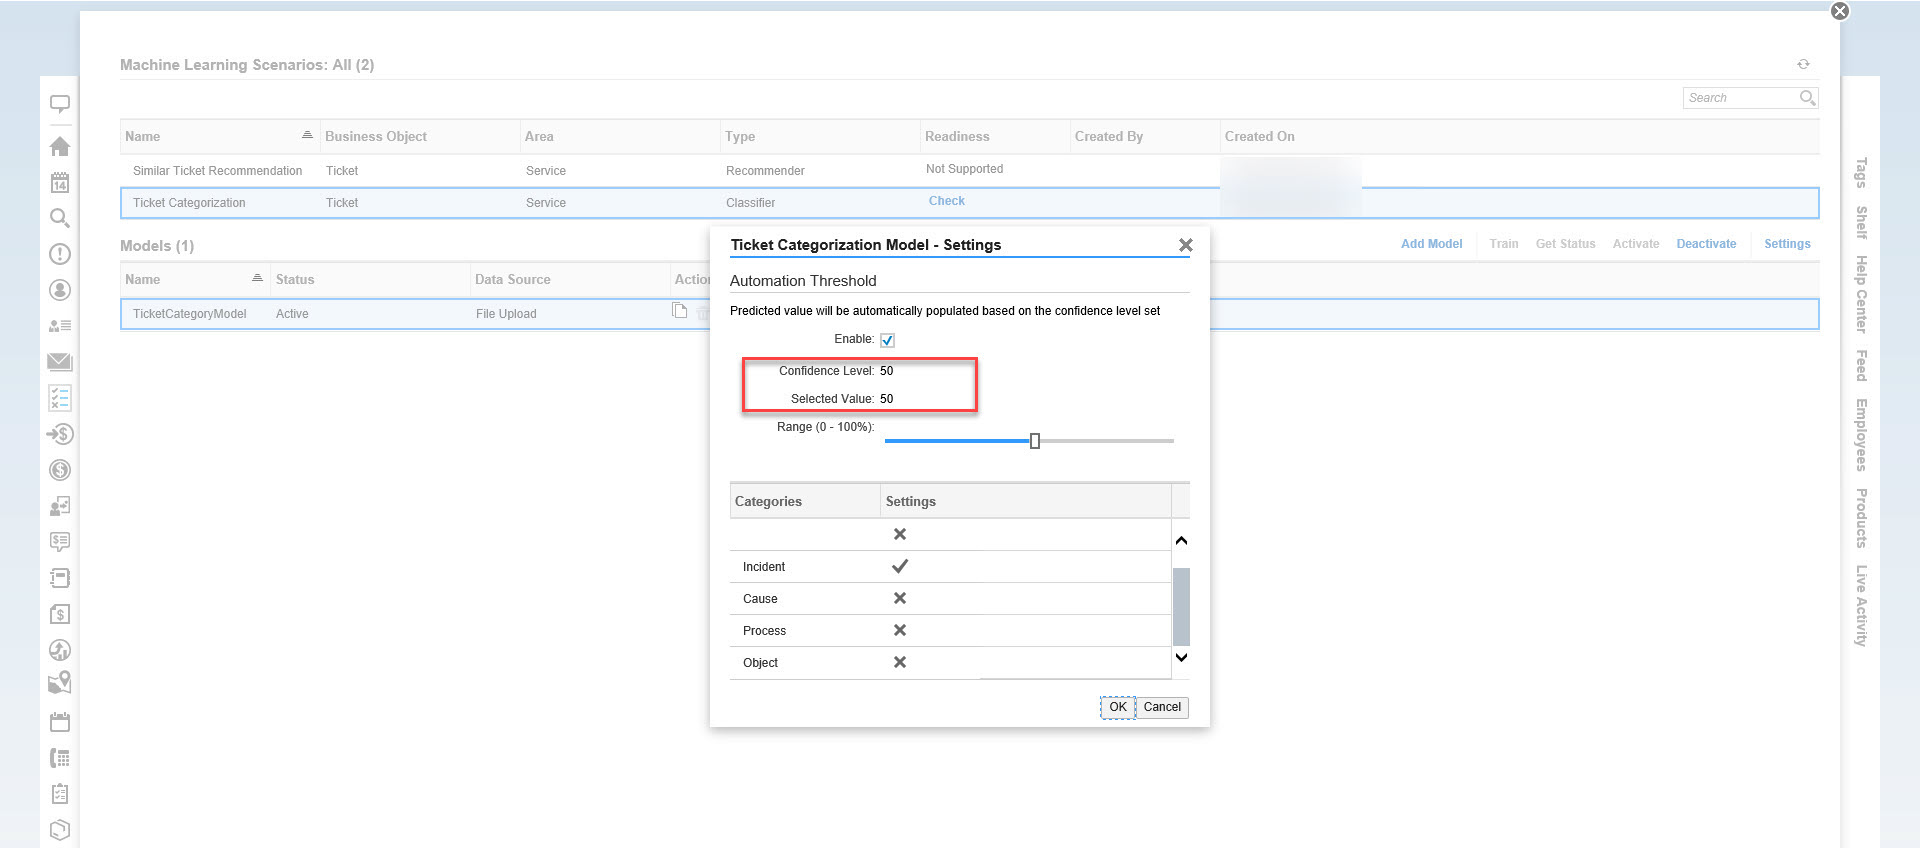Open the notebook icon in sidebar
Screen dimensions: 1920x848
[60, 578]
